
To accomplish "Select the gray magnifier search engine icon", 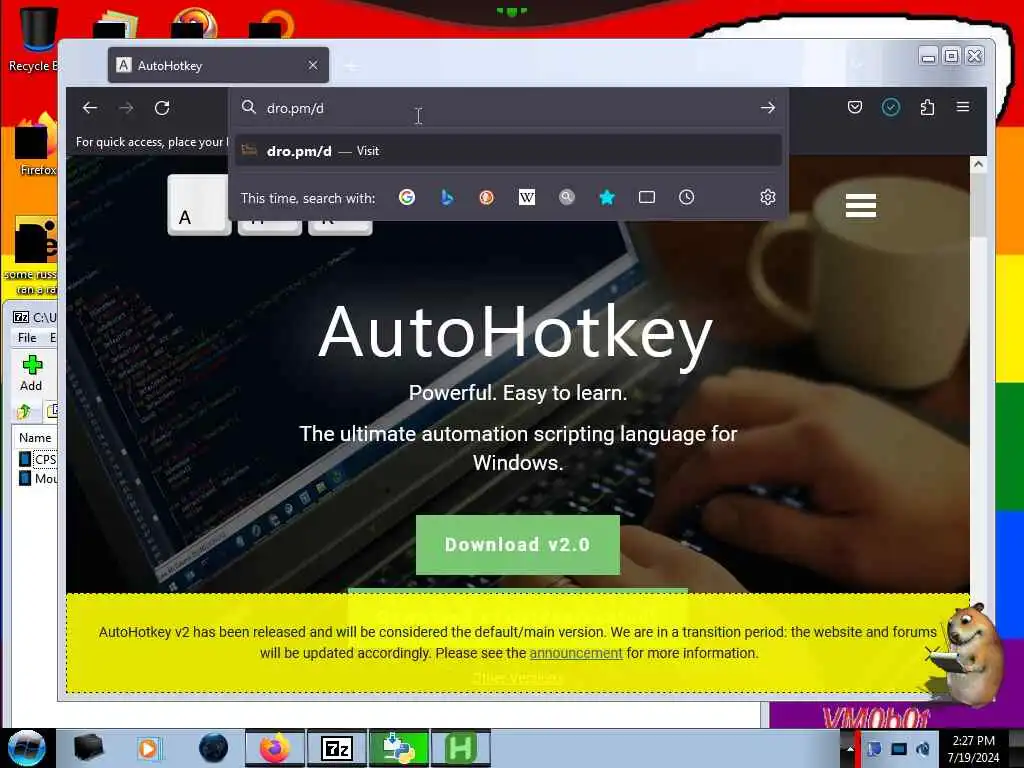I will (567, 197).
